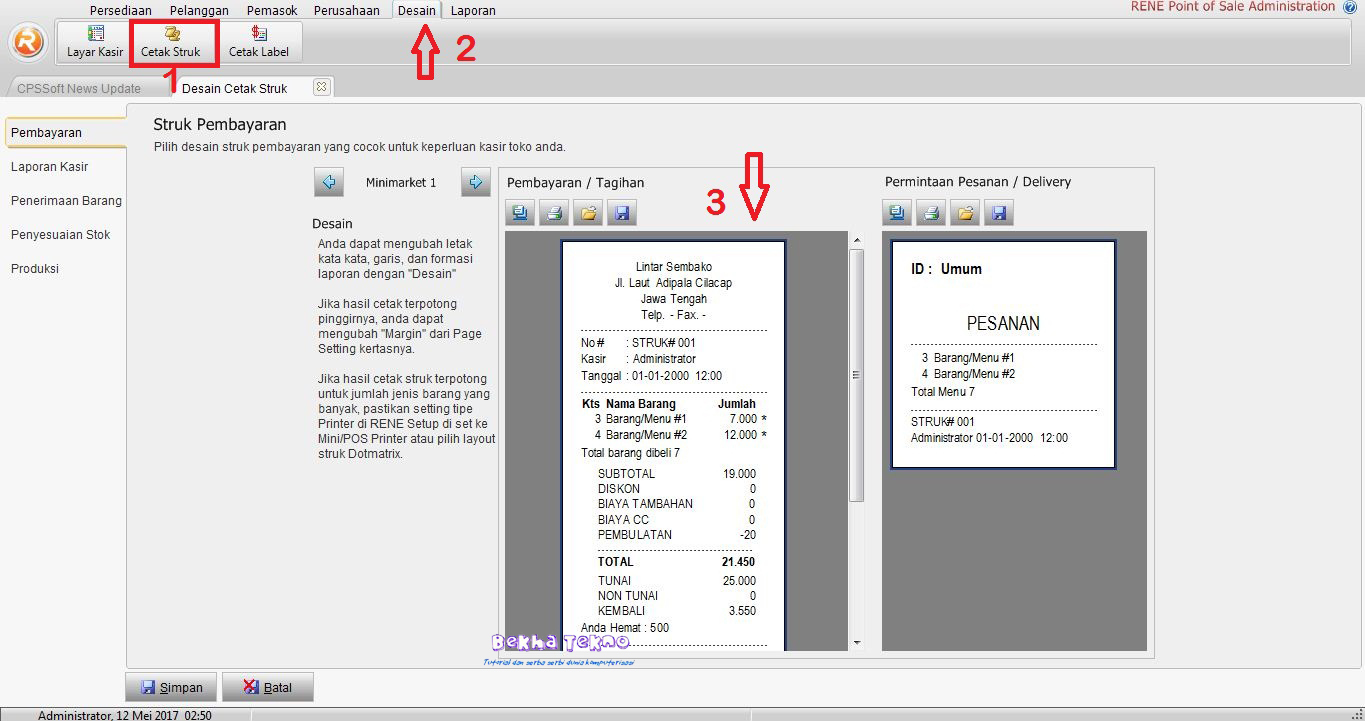Click the status bar 'Administrator, 12 Mei 2017 02:50'

[125, 715]
